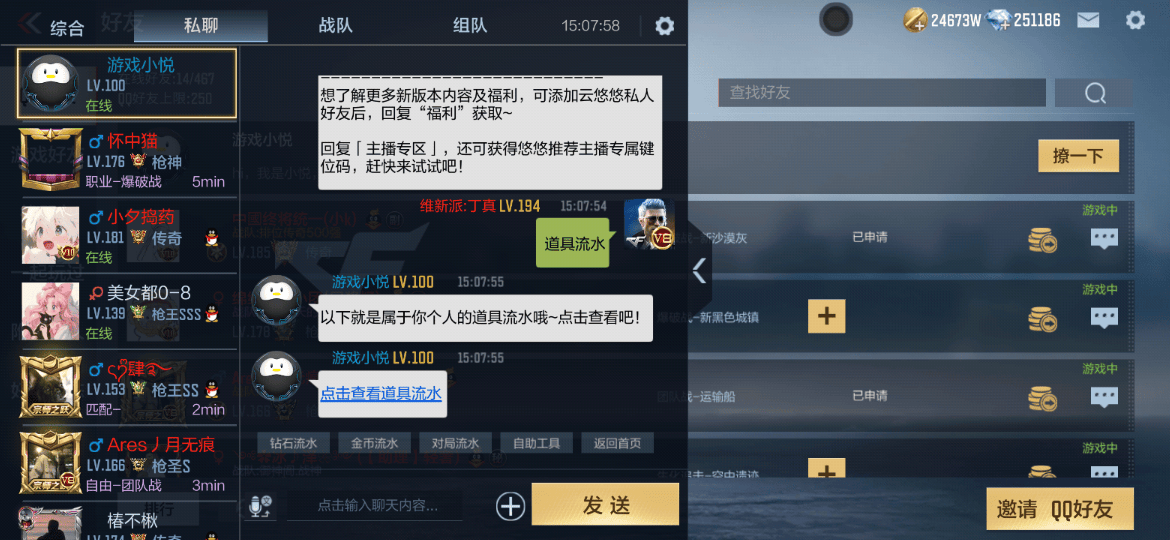Screen dimensions: 1170x540
Task: Choose the 钻石流水 quick reply
Action: [x=293, y=443]
